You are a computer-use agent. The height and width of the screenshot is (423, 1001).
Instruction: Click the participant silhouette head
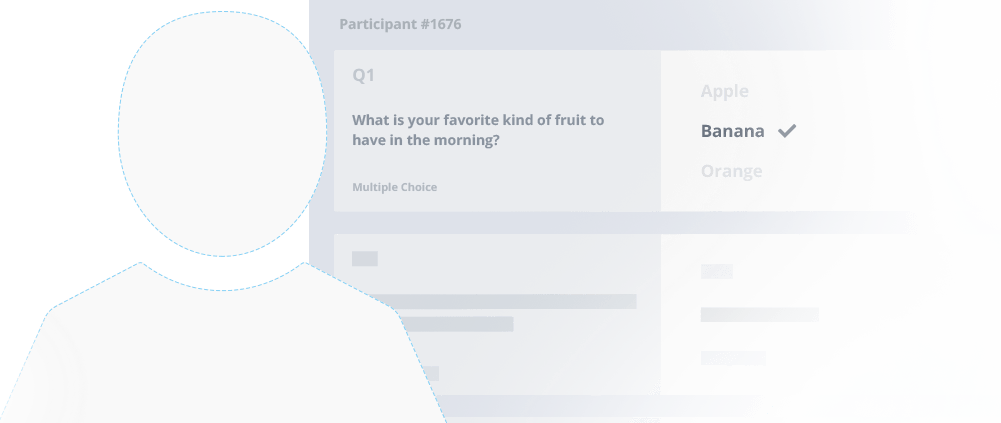pyautogui.click(x=222, y=134)
